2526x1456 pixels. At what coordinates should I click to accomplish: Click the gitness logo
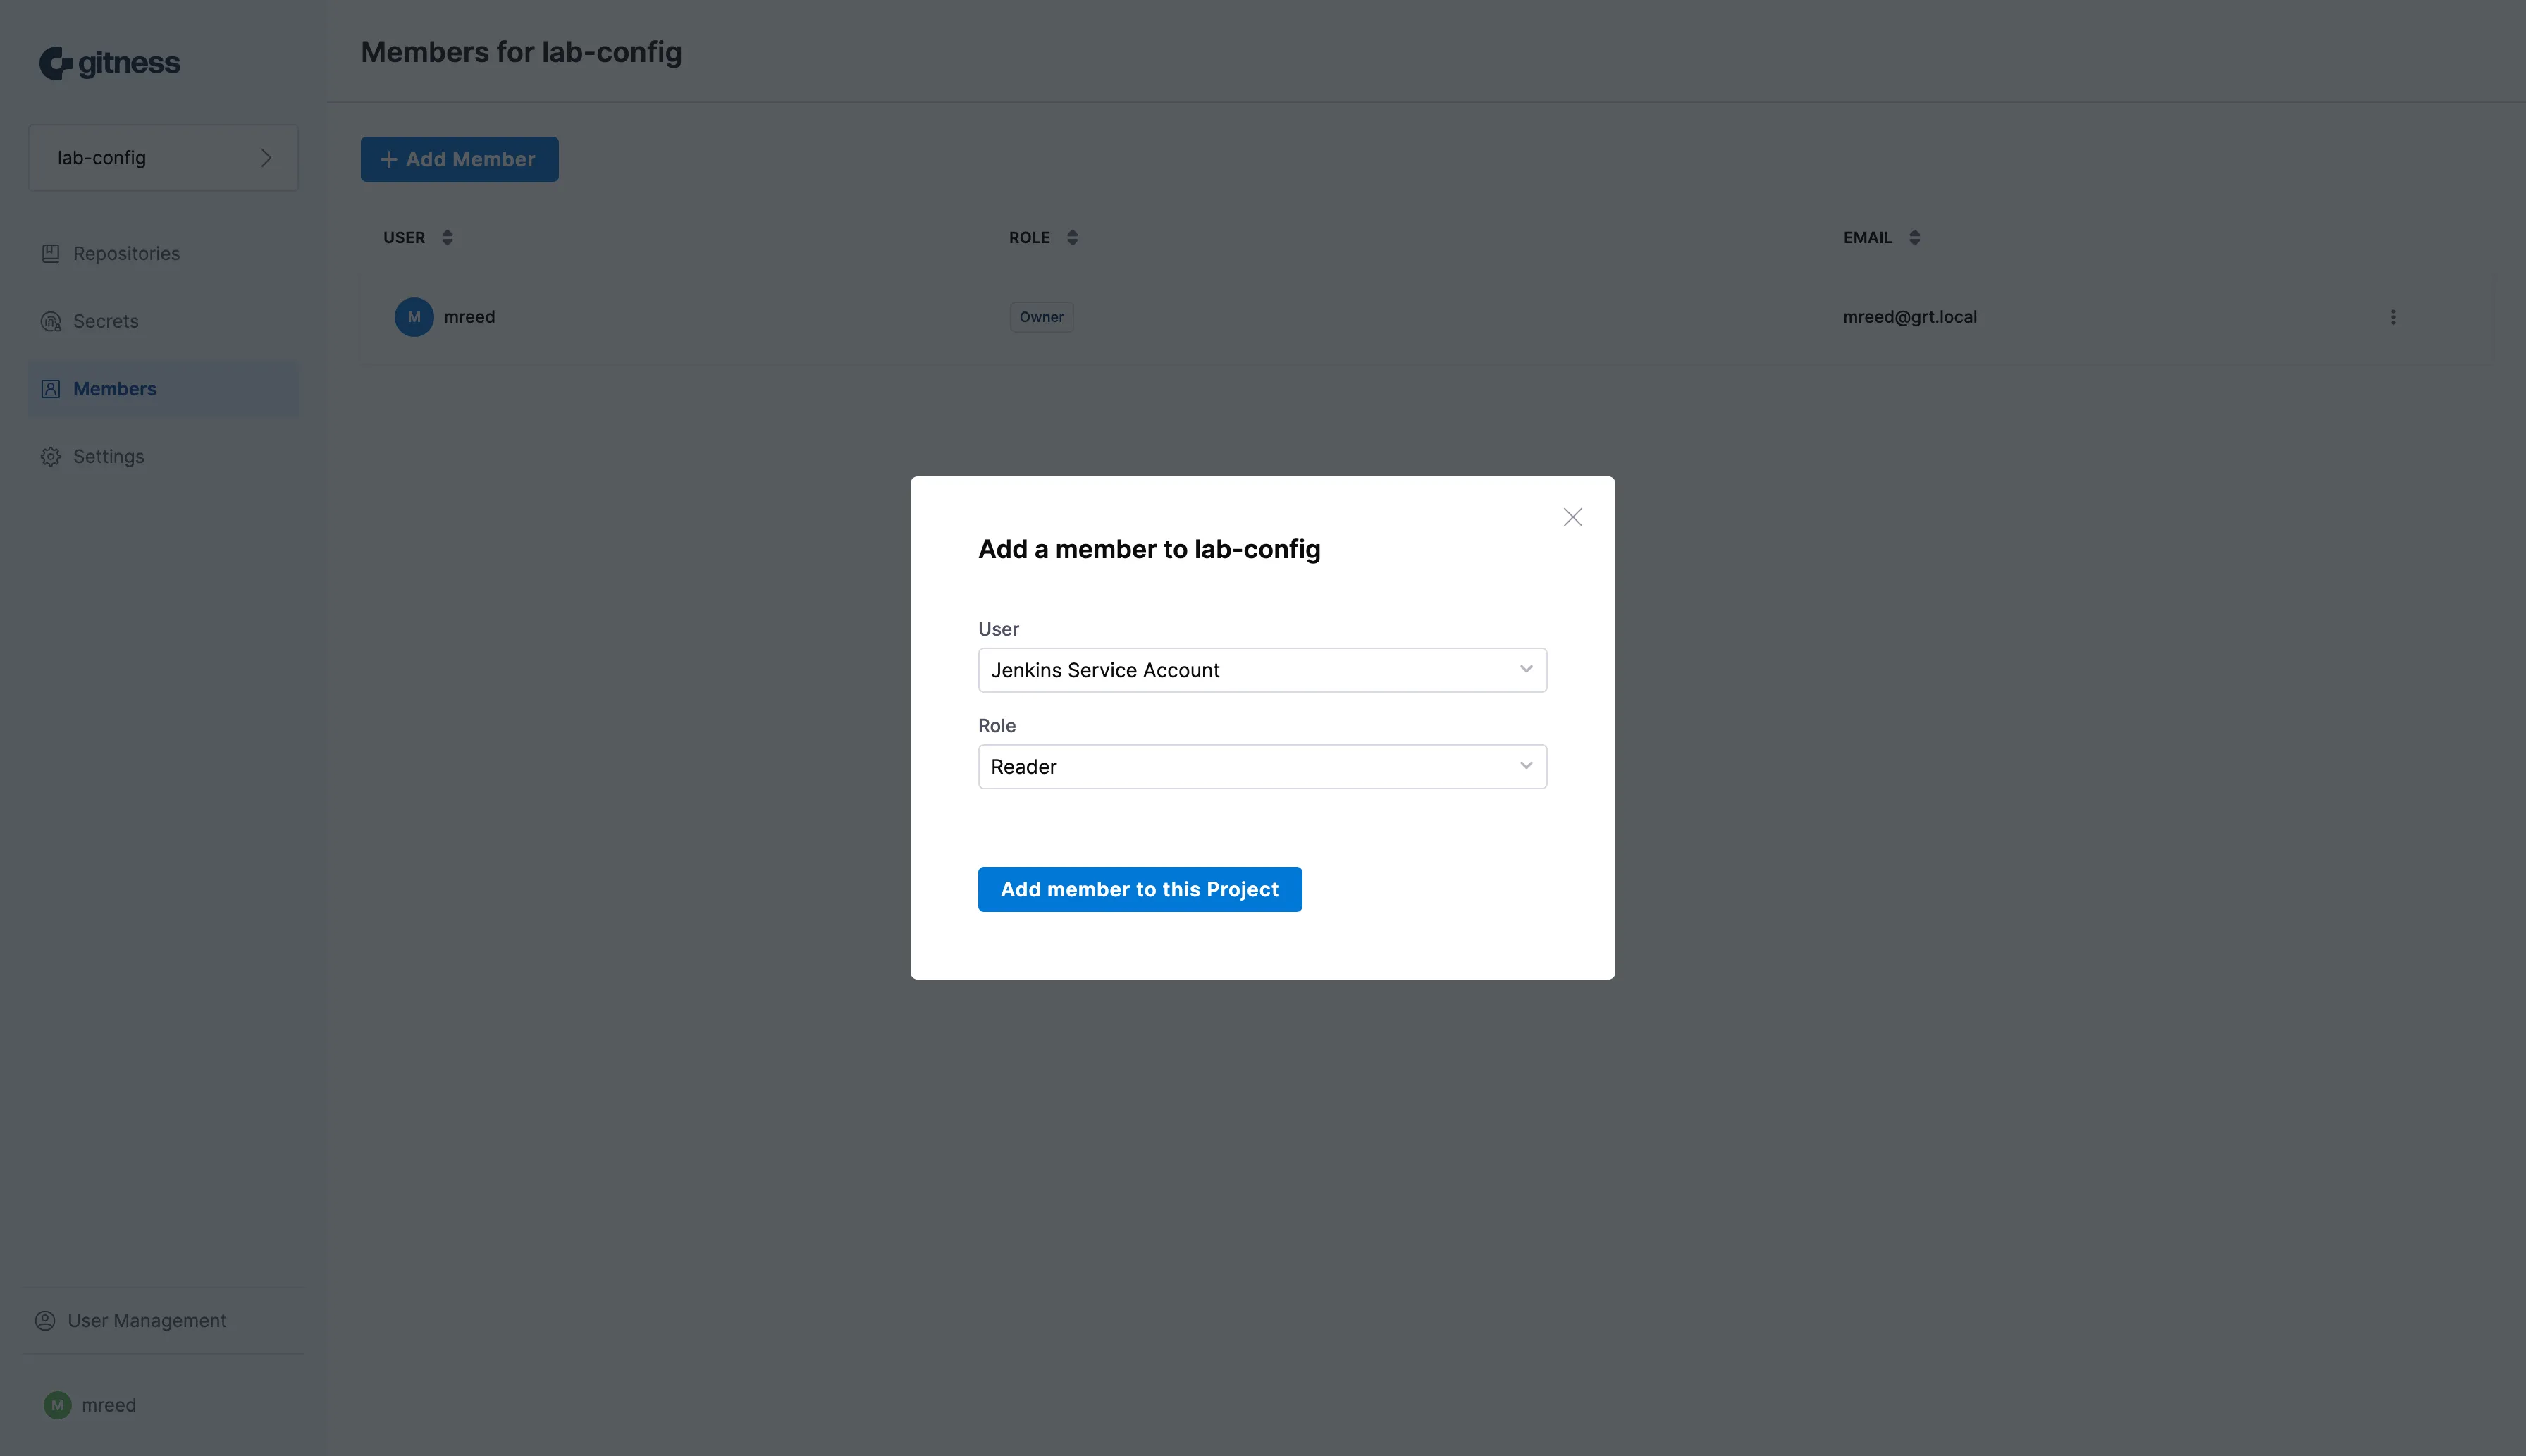point(110,63)
